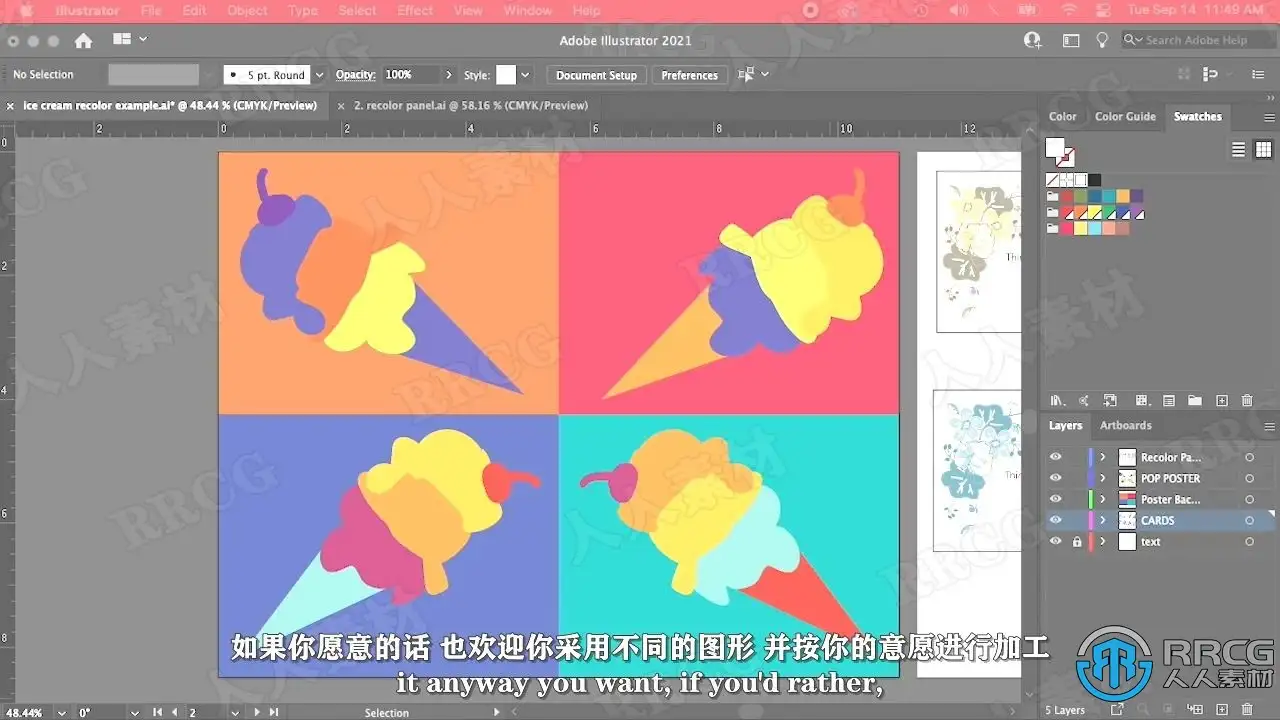Viewport: 1280px width, 720px height.
Task: Switch swatches to list view
Action: tap(1238, 149)
